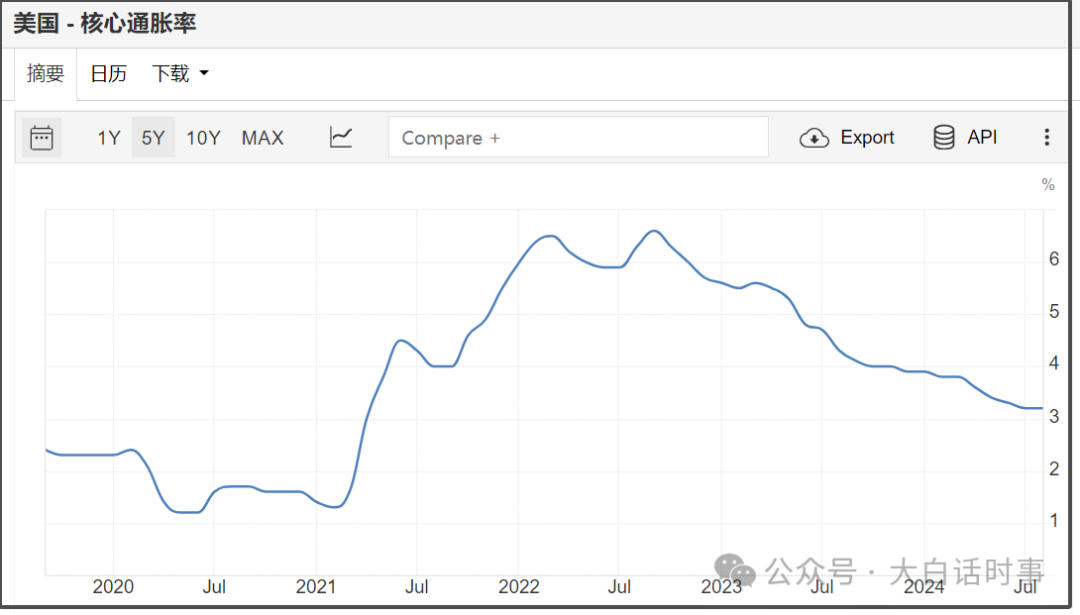Click the Compare + input field
The width and height of the screenshot is (1080, 615).
click(x=578, y=137)
